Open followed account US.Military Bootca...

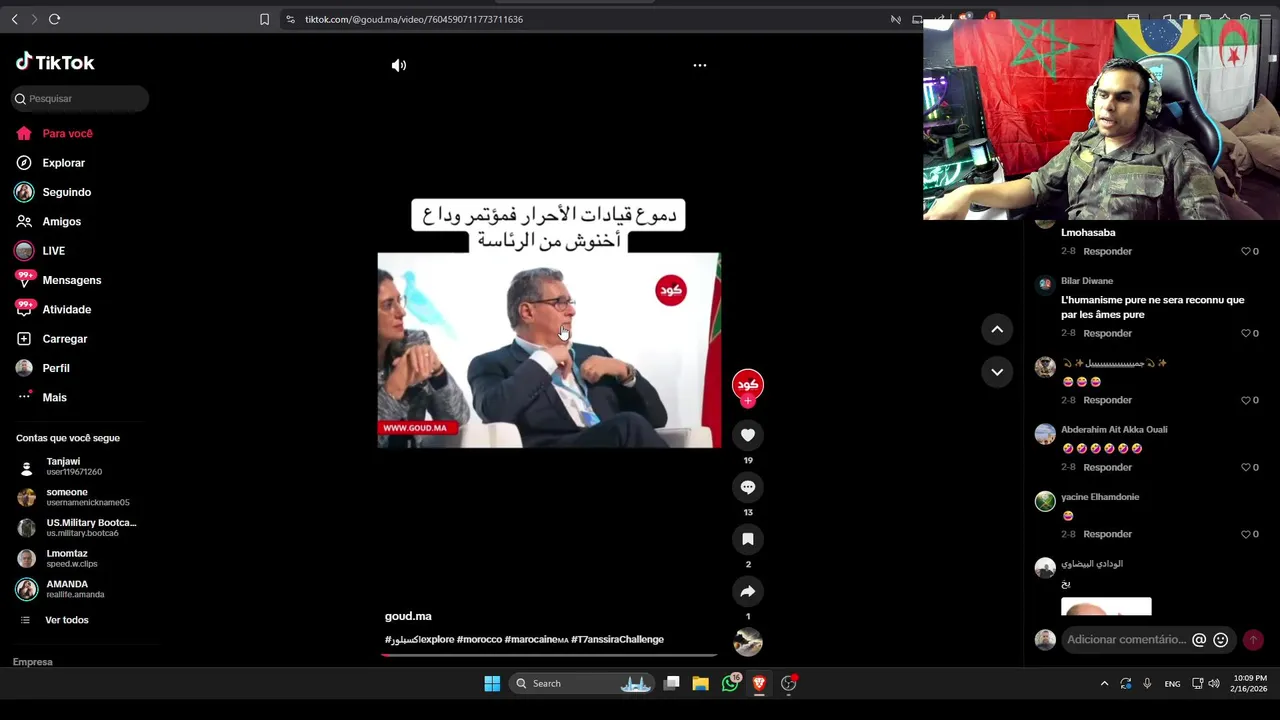click(x=77, y=527)
